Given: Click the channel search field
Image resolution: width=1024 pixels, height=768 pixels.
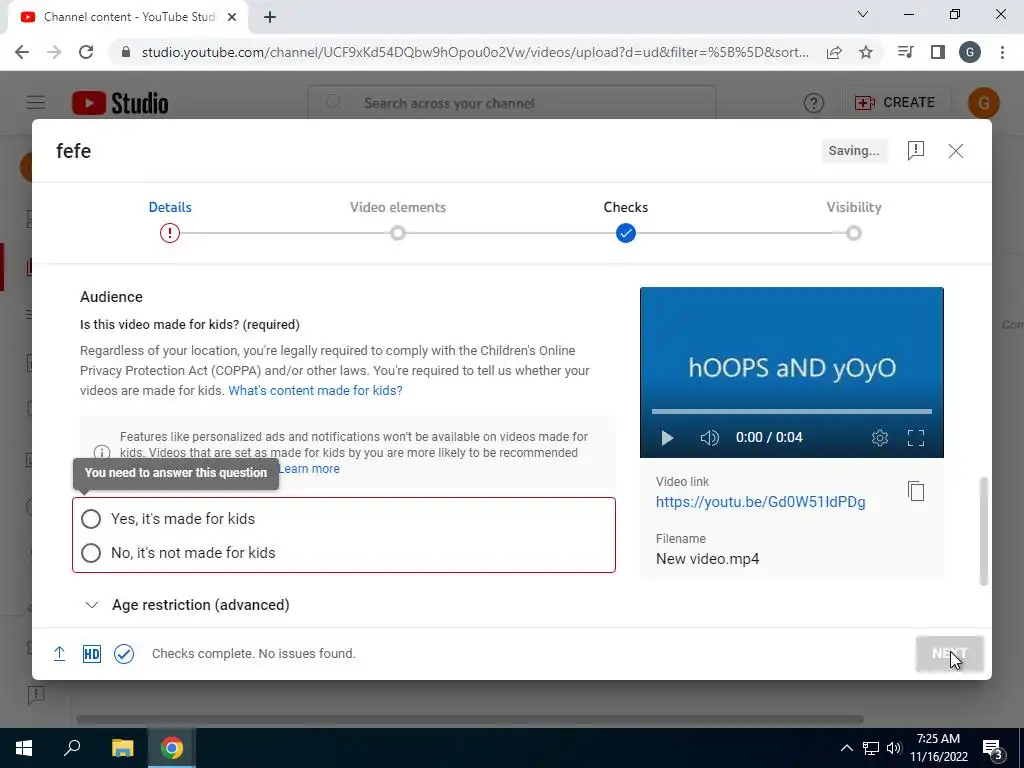Looking at the screenshot, I should pos(512,103).
